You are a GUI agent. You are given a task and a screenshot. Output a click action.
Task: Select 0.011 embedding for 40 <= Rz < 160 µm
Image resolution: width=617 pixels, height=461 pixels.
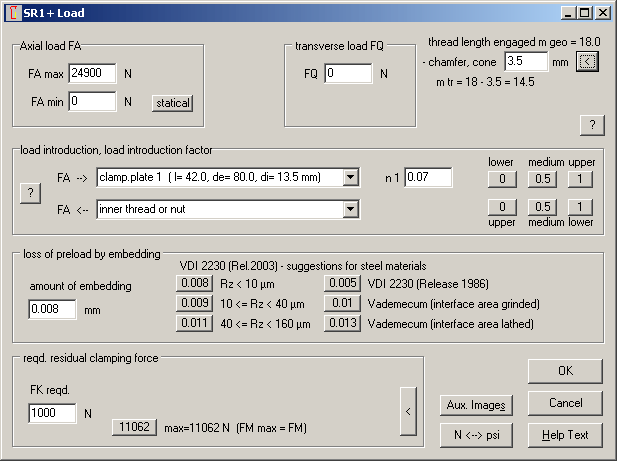193,322
